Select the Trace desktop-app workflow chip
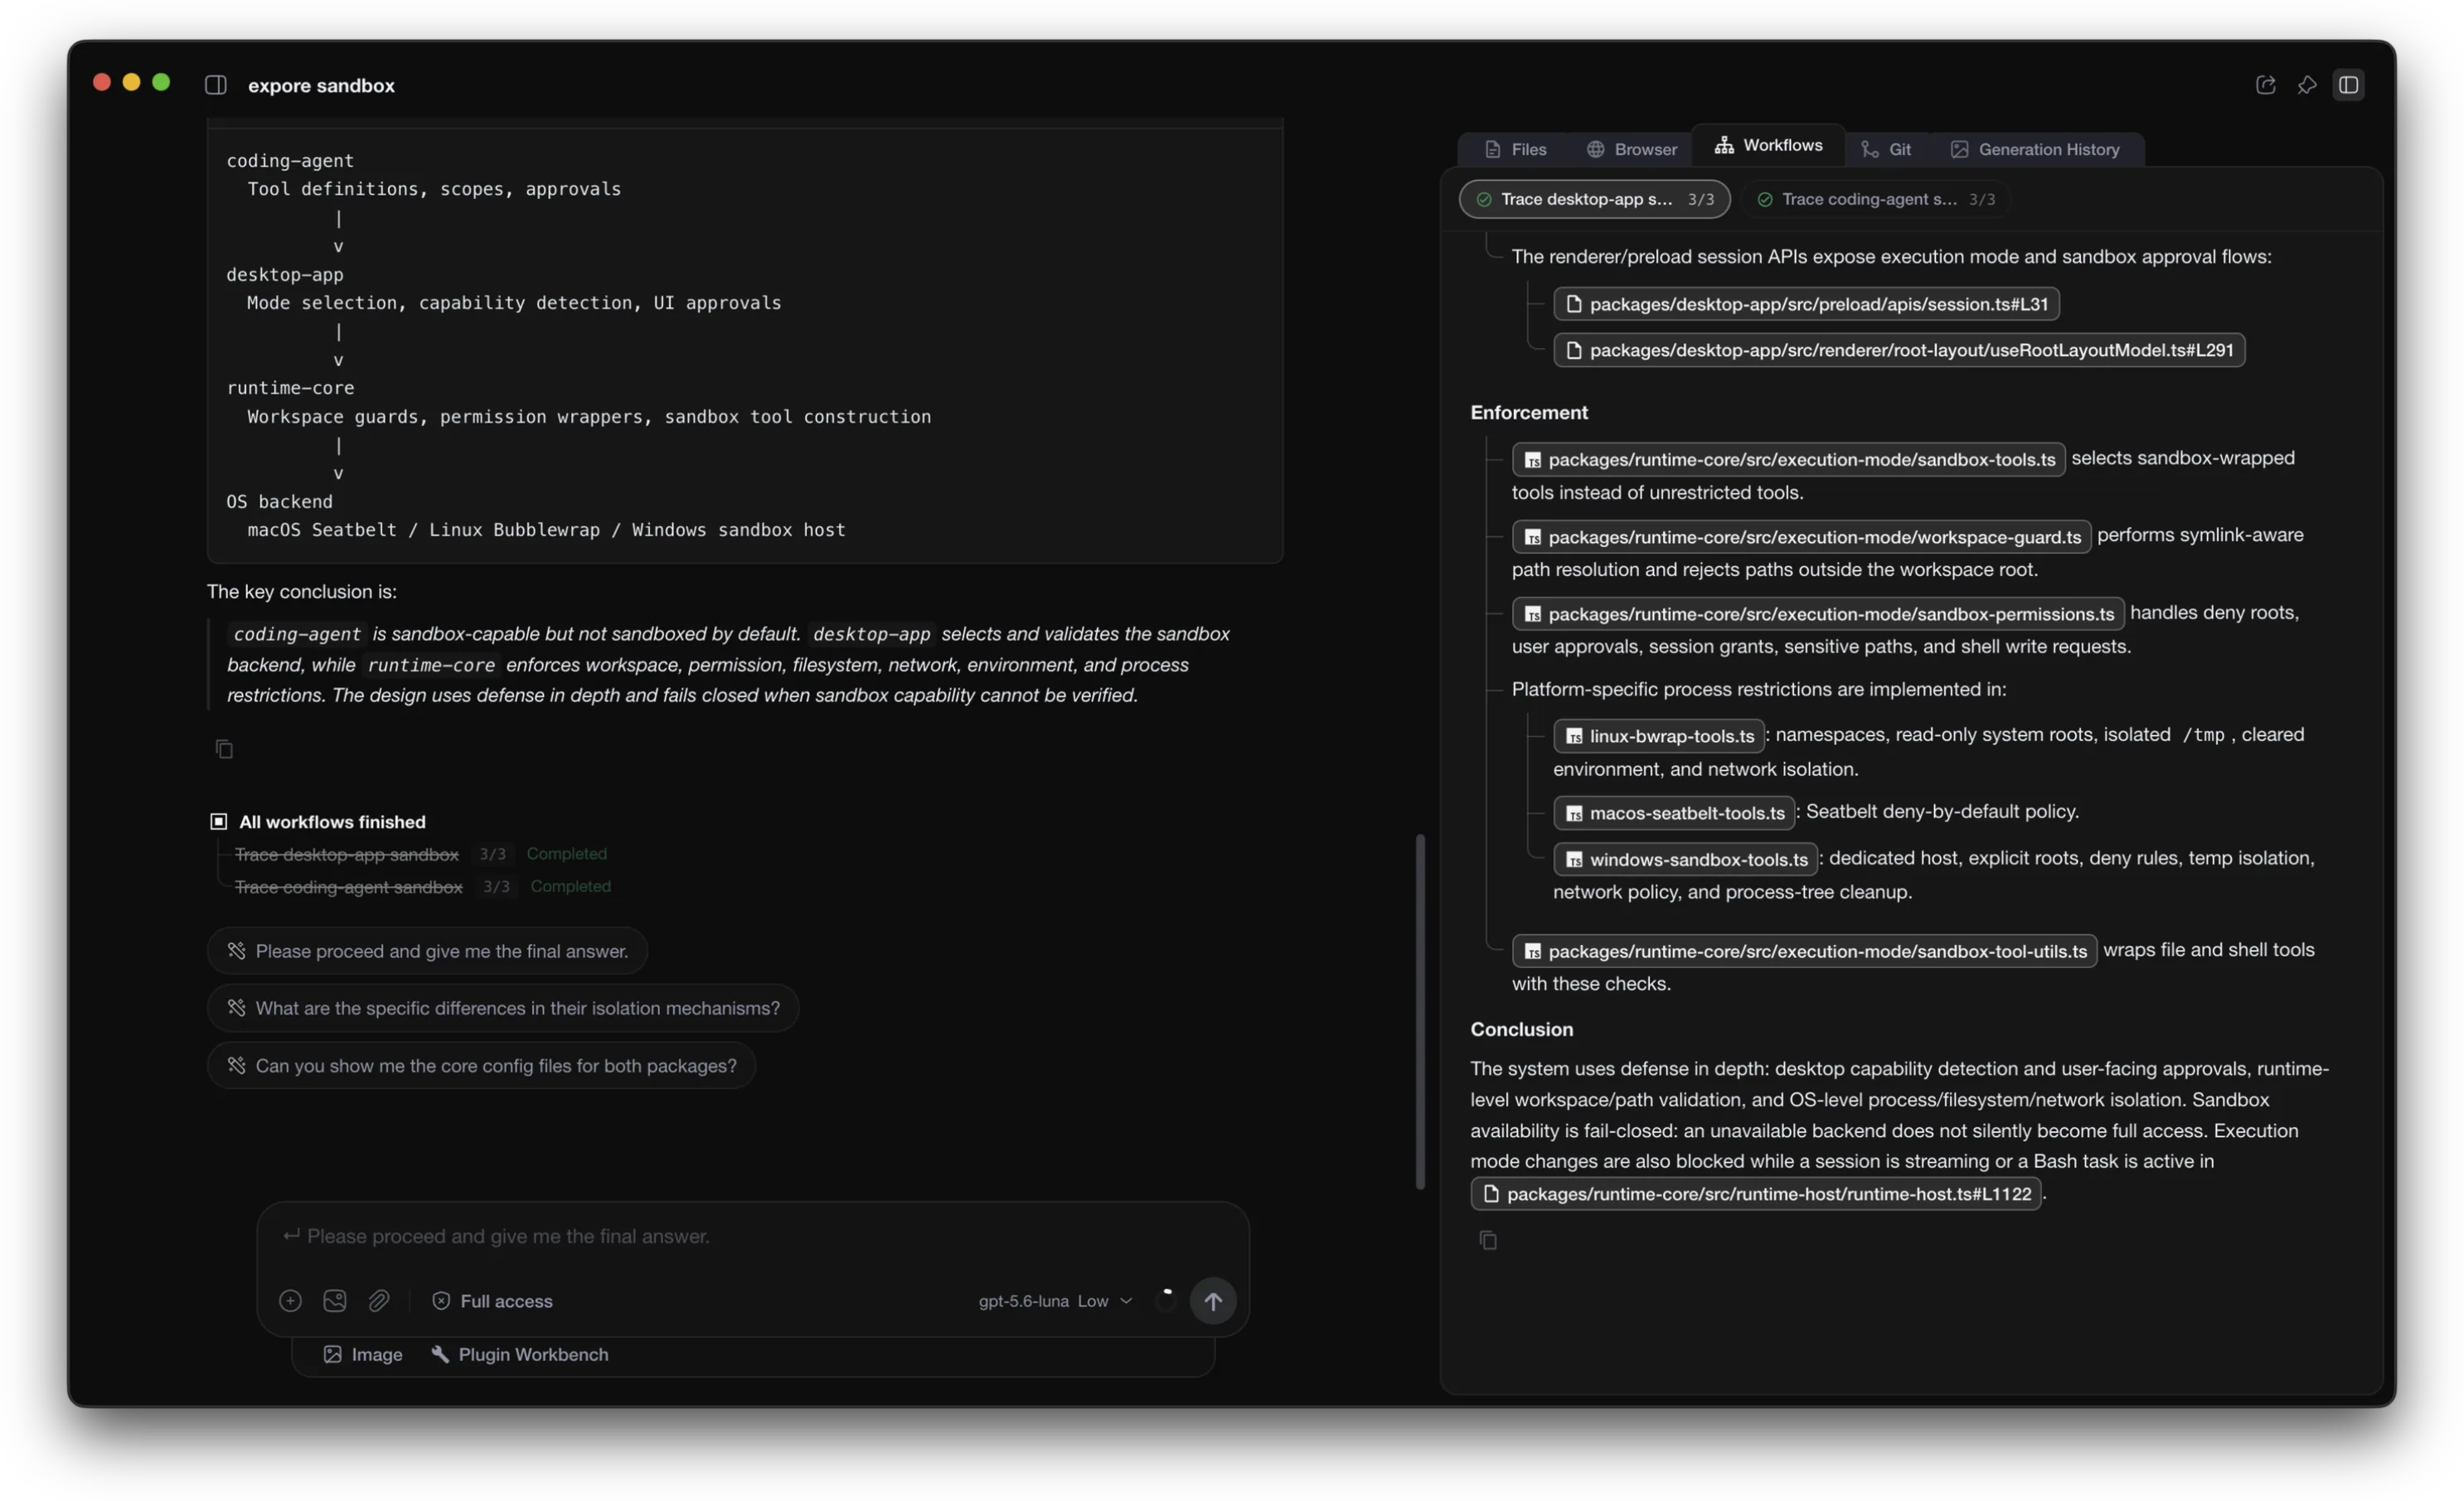 click(x=1594, y=199)
